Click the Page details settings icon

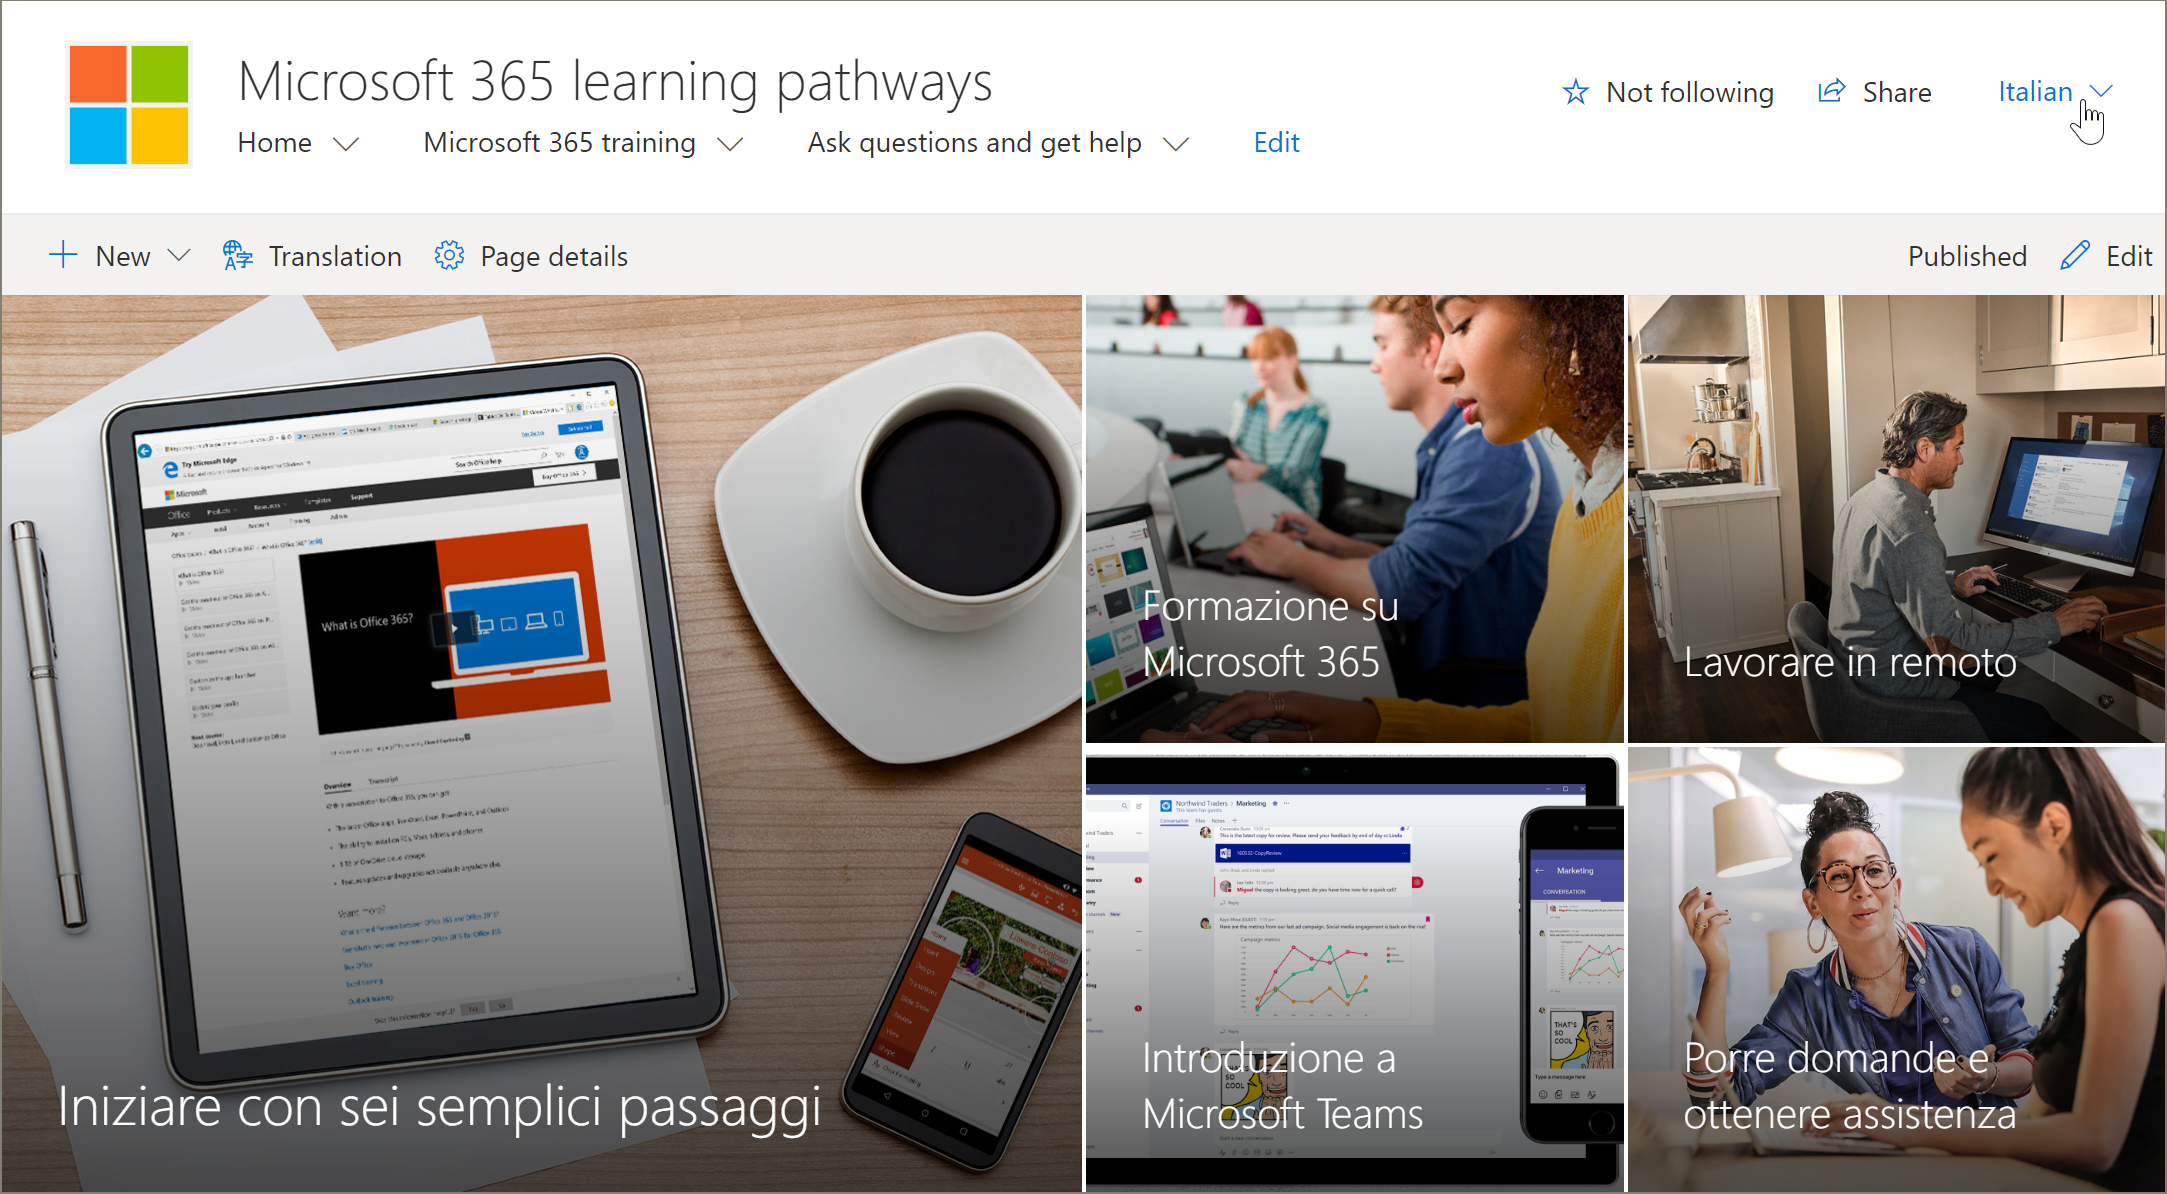pos(448,254)
